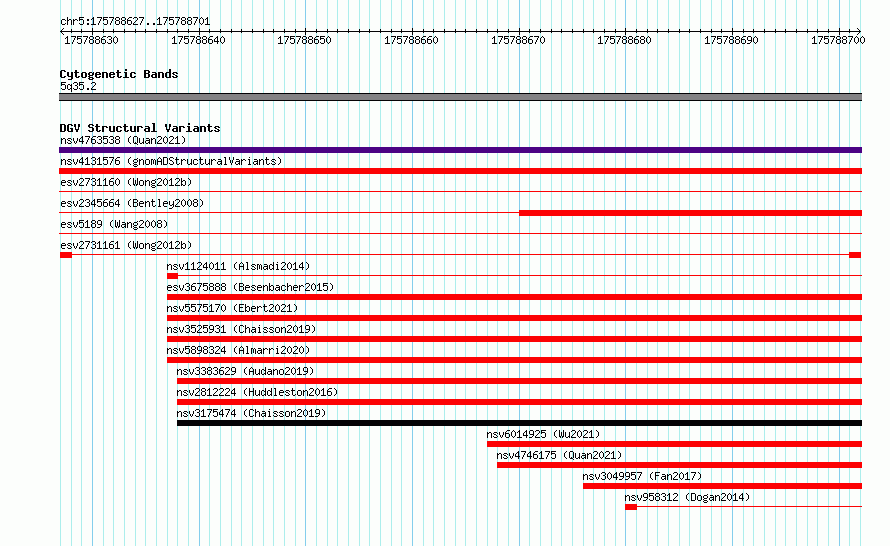Open nsv4131576 (gnomADStructuralVariants) label
This screenshot has width=890, height=546.
pyautogui.click(x=171, y=161)
